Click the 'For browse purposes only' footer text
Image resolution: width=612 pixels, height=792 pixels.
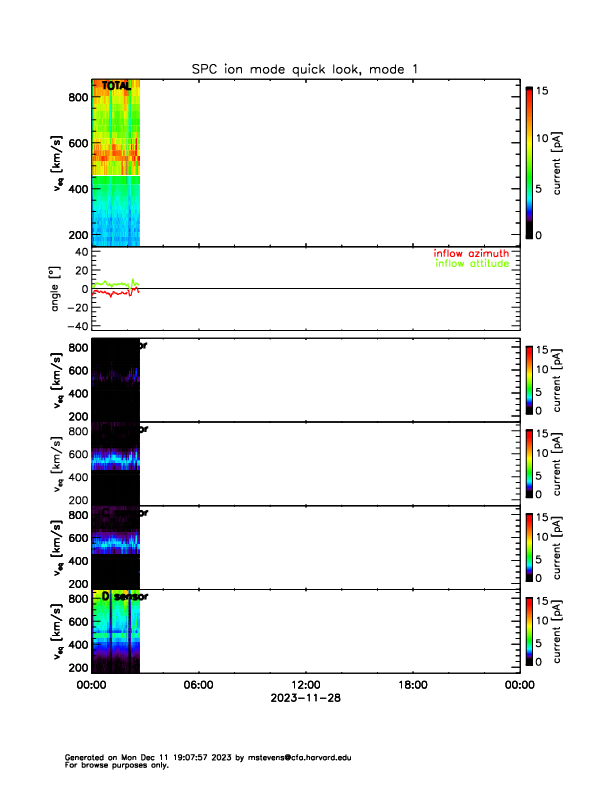(x=112, y=765)
